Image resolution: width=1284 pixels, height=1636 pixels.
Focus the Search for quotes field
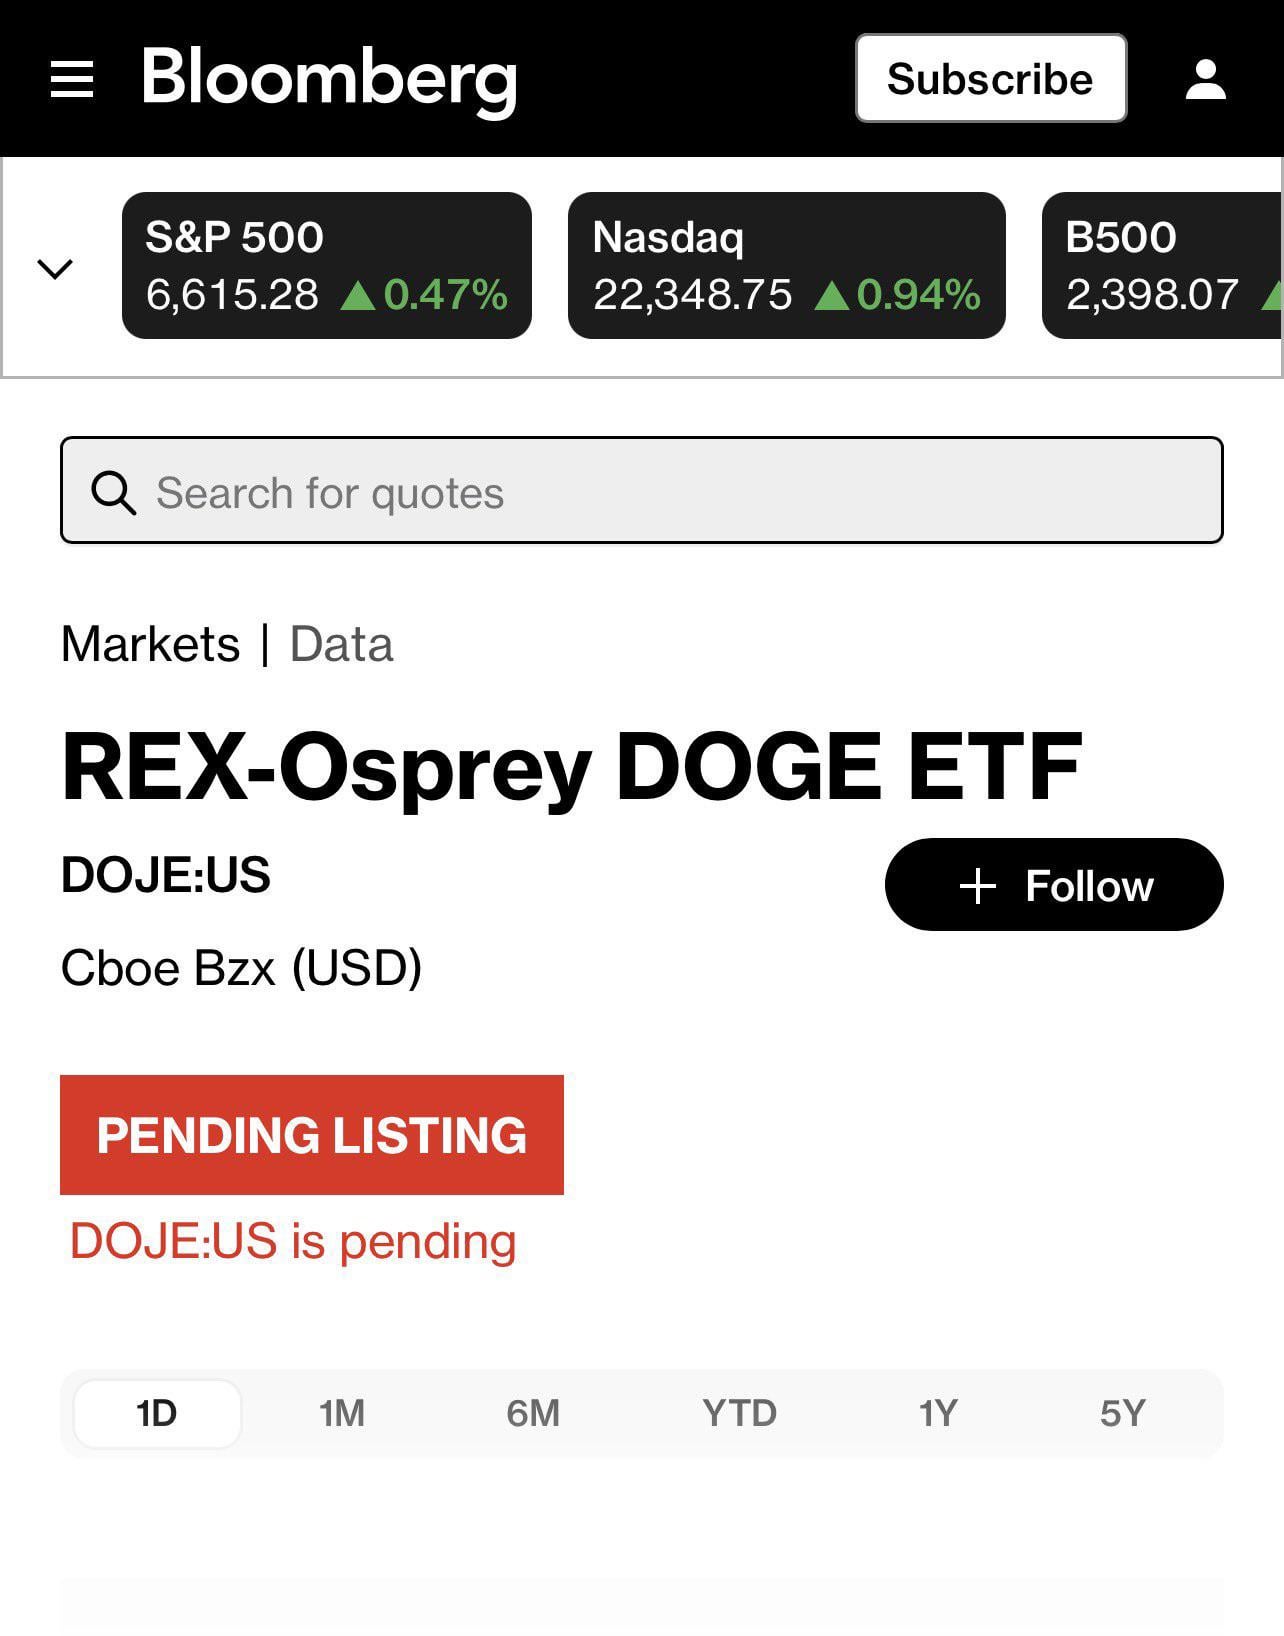642,490
